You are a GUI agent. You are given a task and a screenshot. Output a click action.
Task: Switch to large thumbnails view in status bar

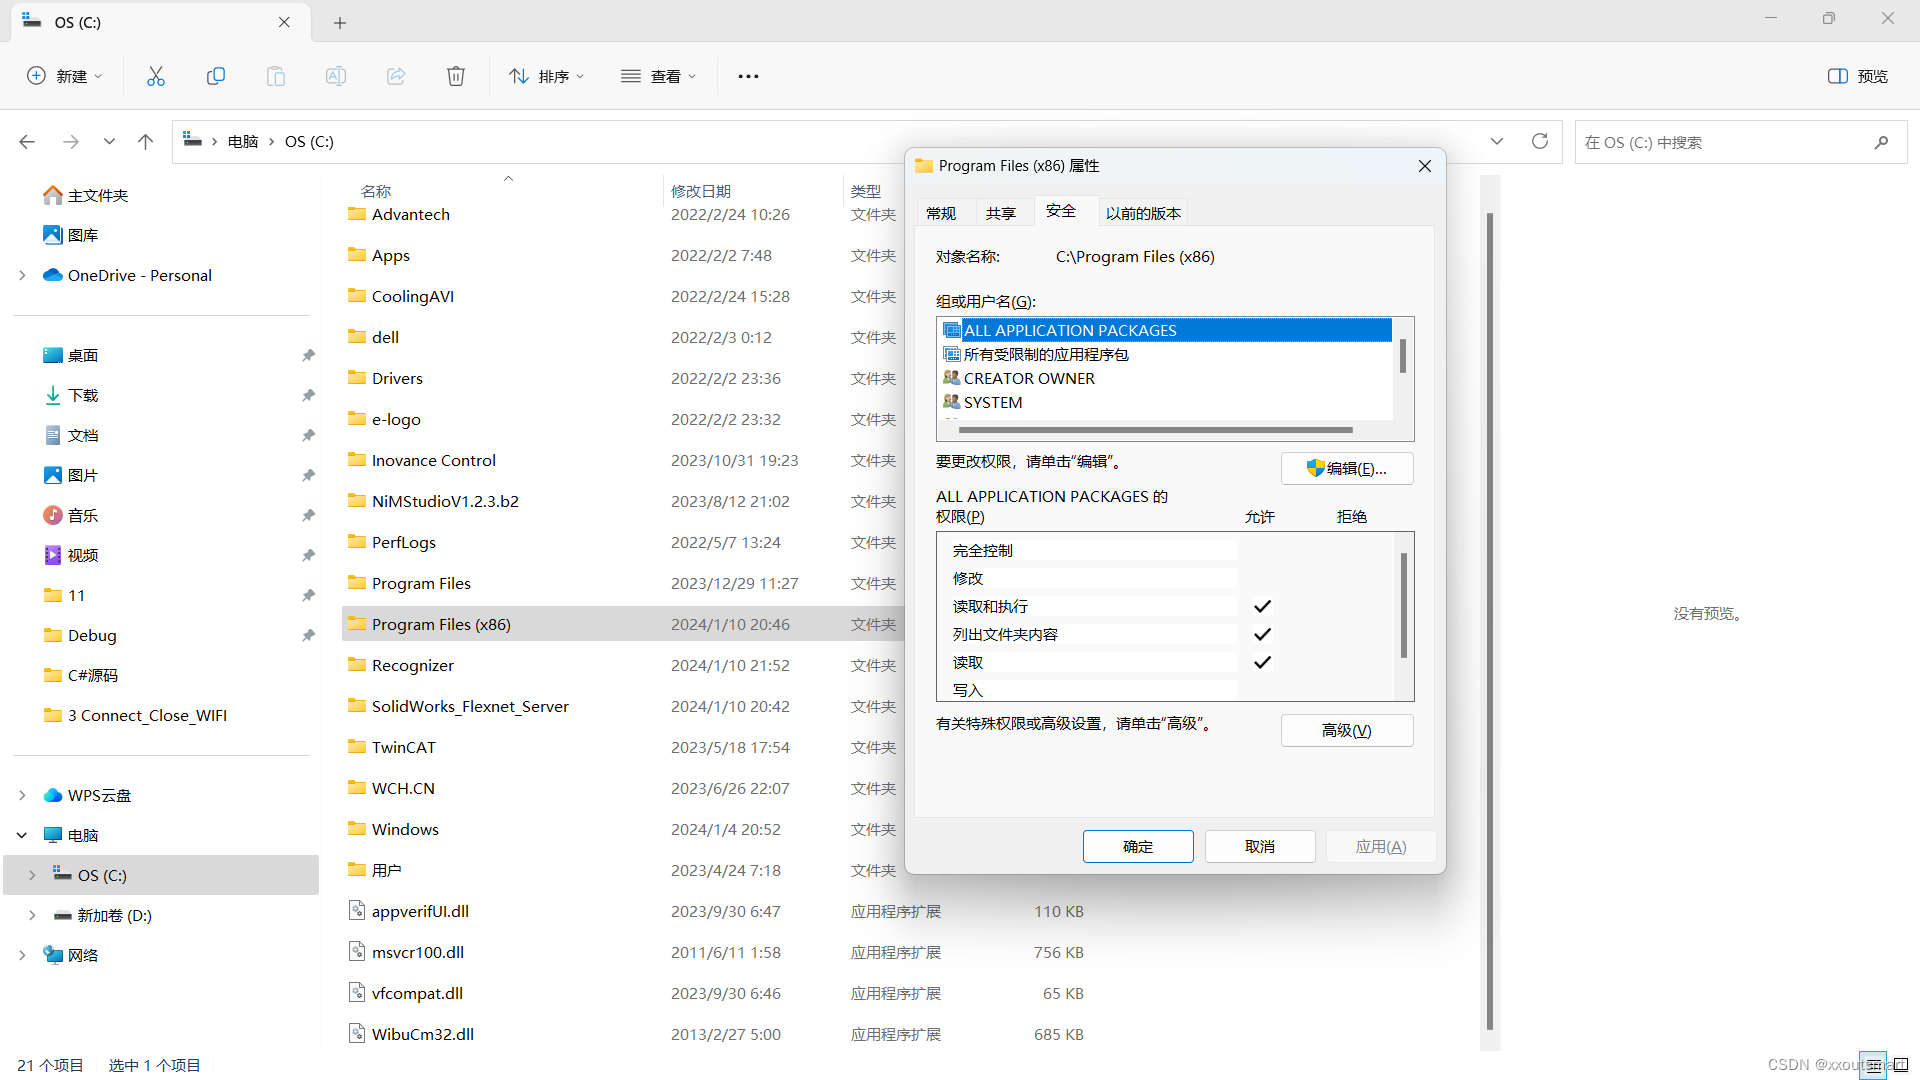click(1899, 1065)
